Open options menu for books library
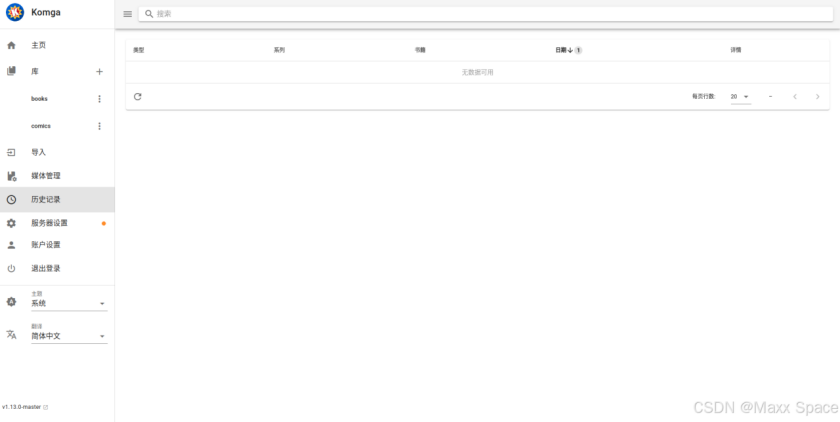This screenshot has width=840, height=422. (x=99, y=99)
